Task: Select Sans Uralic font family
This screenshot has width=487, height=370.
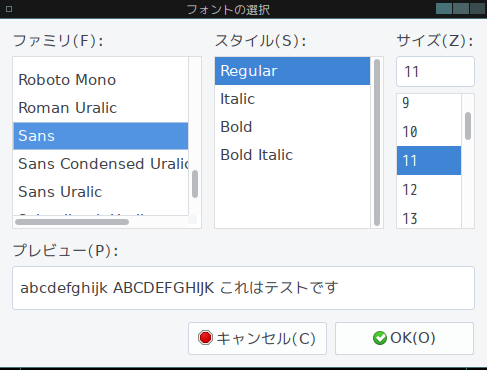Action: [101, 192]
